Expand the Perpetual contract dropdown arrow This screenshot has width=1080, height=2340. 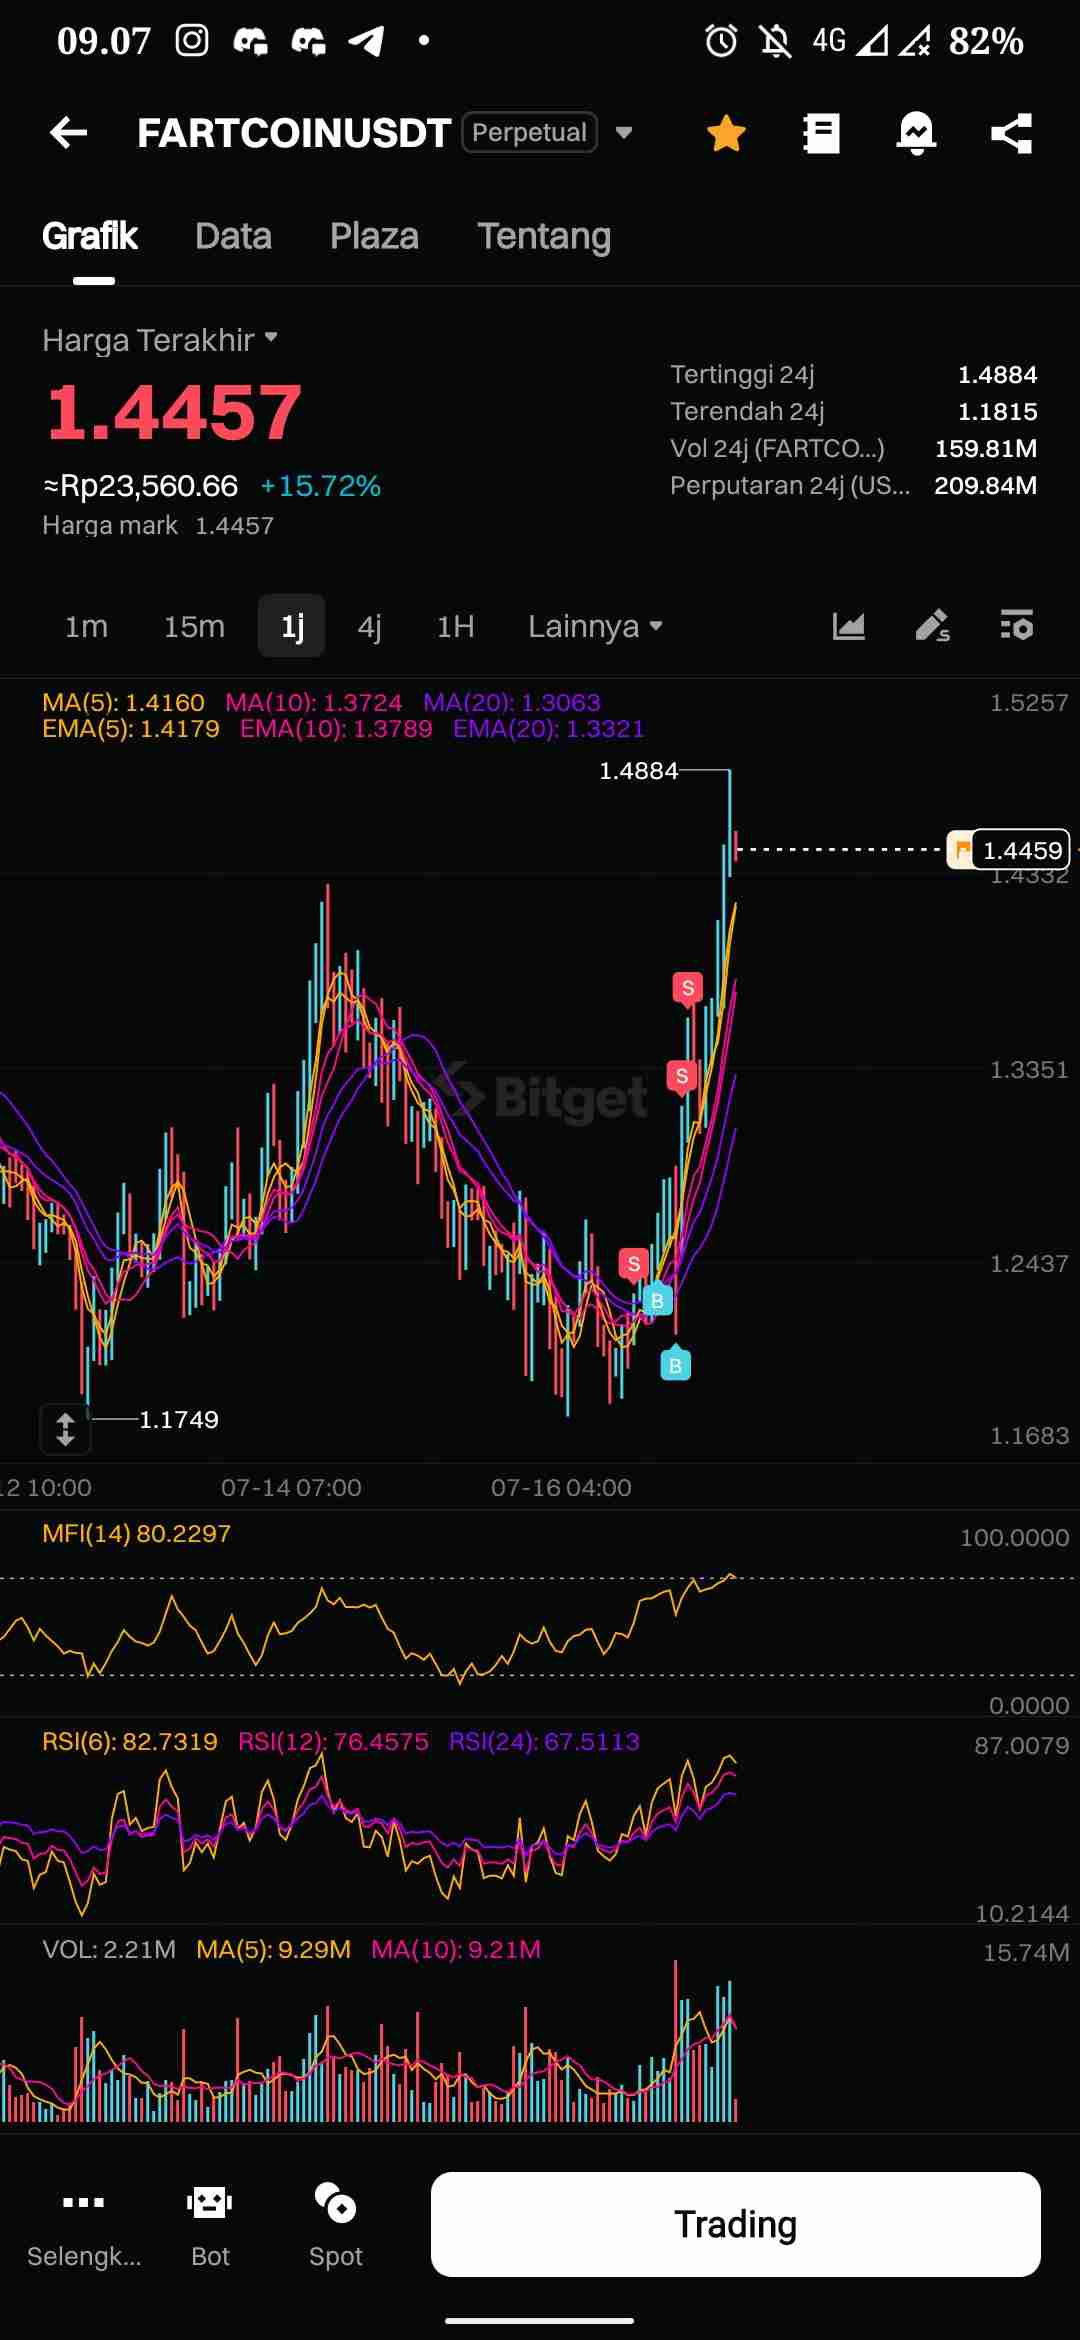[624, 133]
